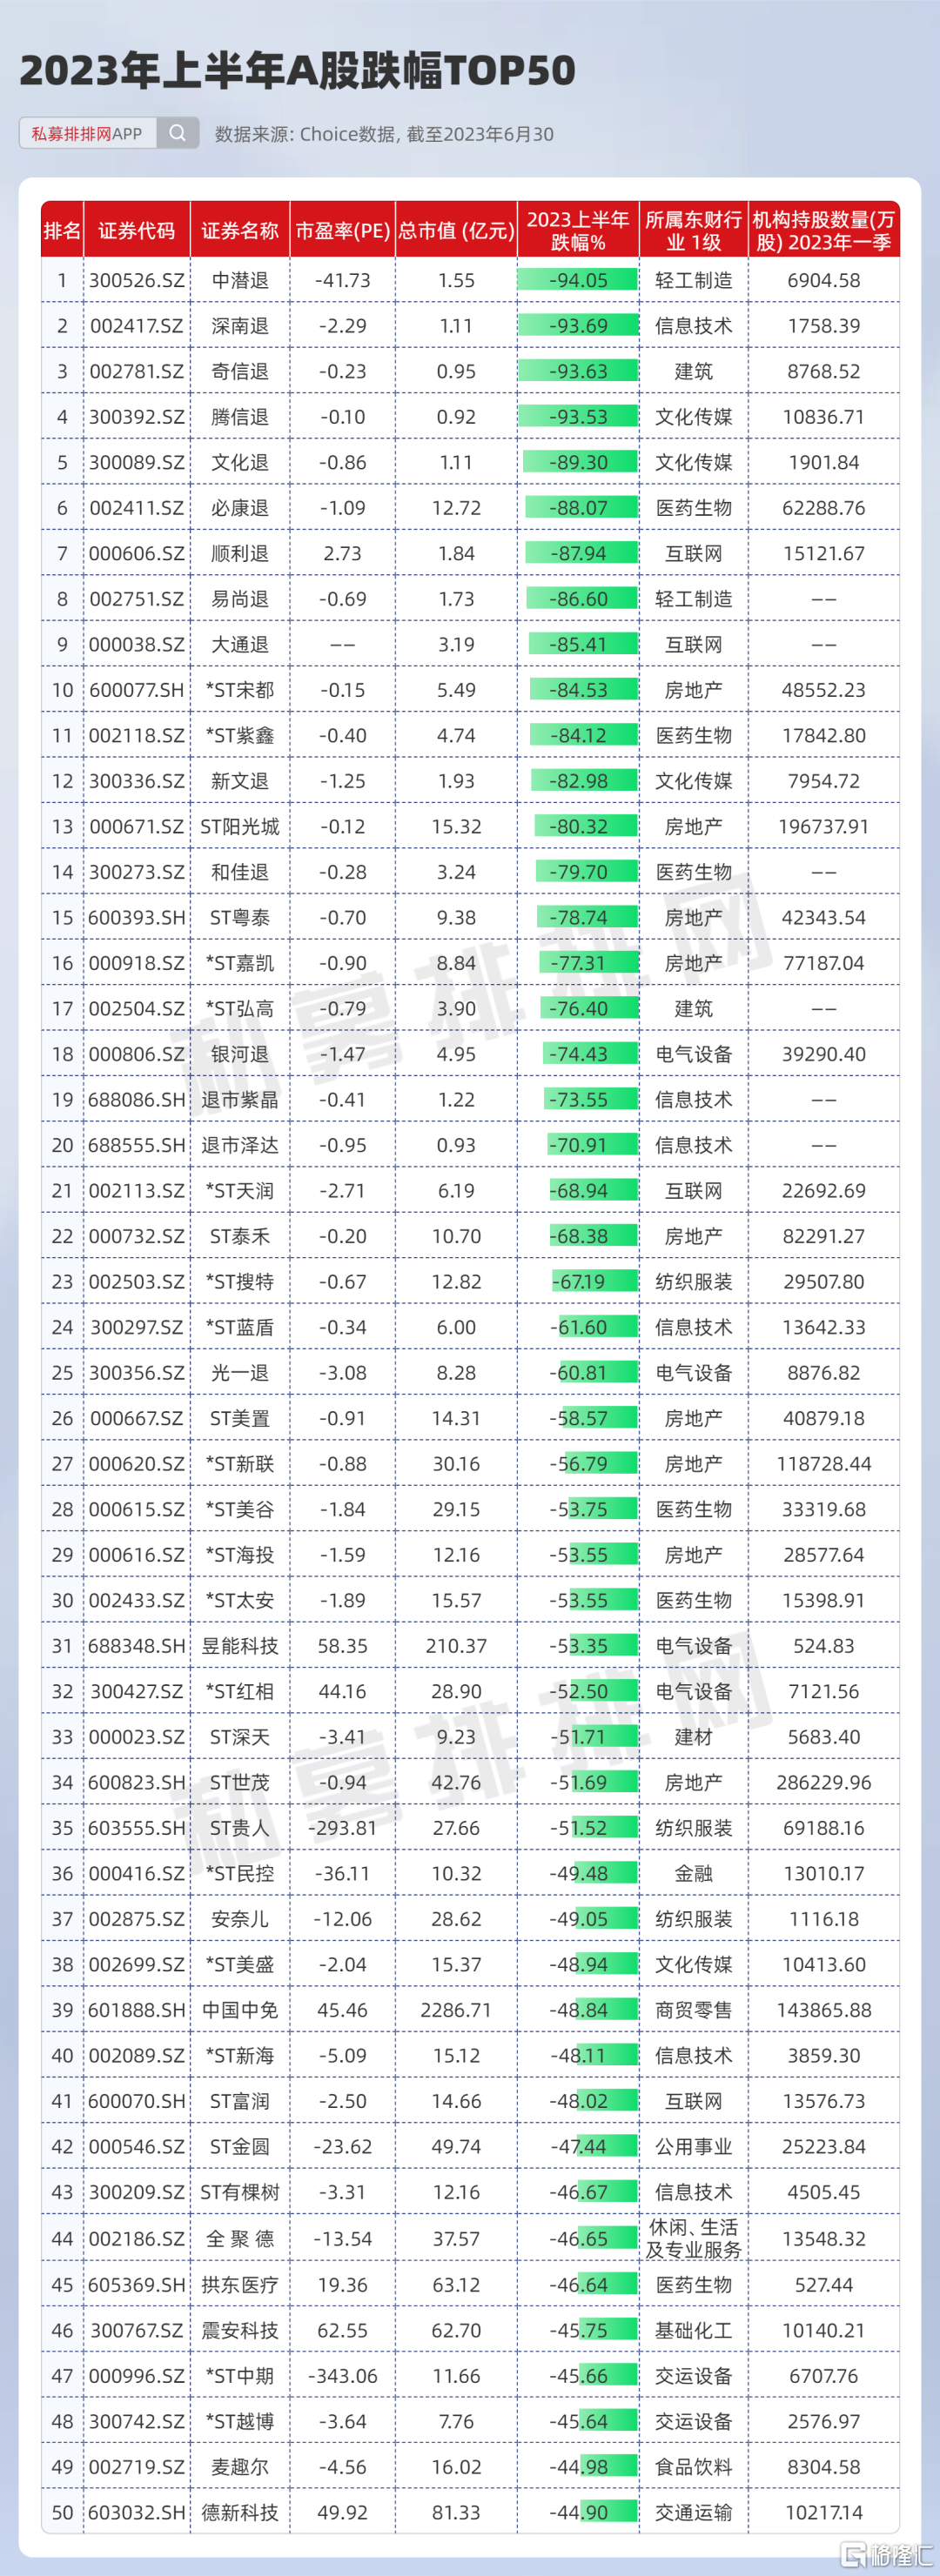The height and width of the screenshot is (2576, 940).
Task: Click the 市盈率(PE) column header
Action: coord(343,230)
